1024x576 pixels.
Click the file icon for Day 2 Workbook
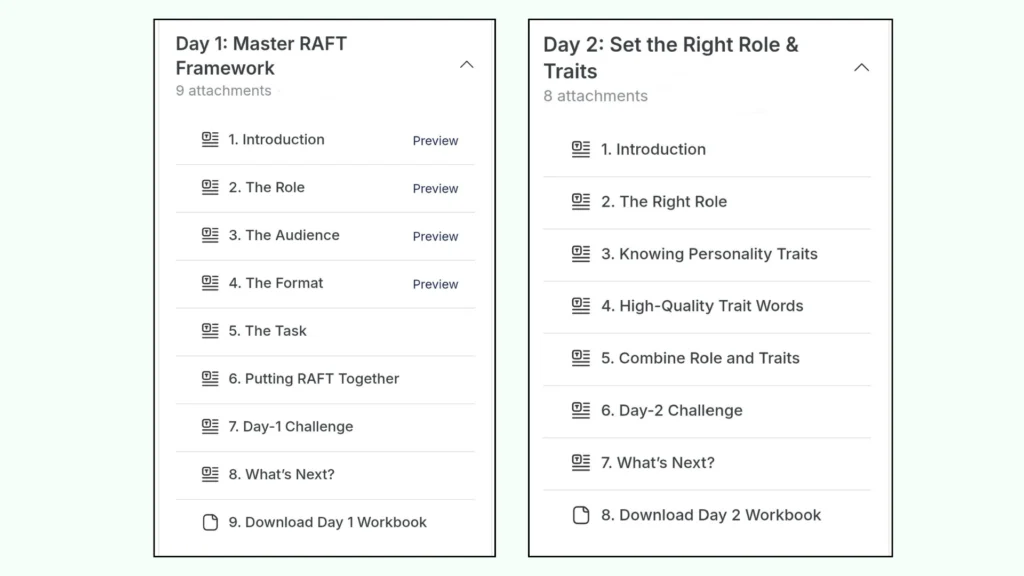(581, 515)
